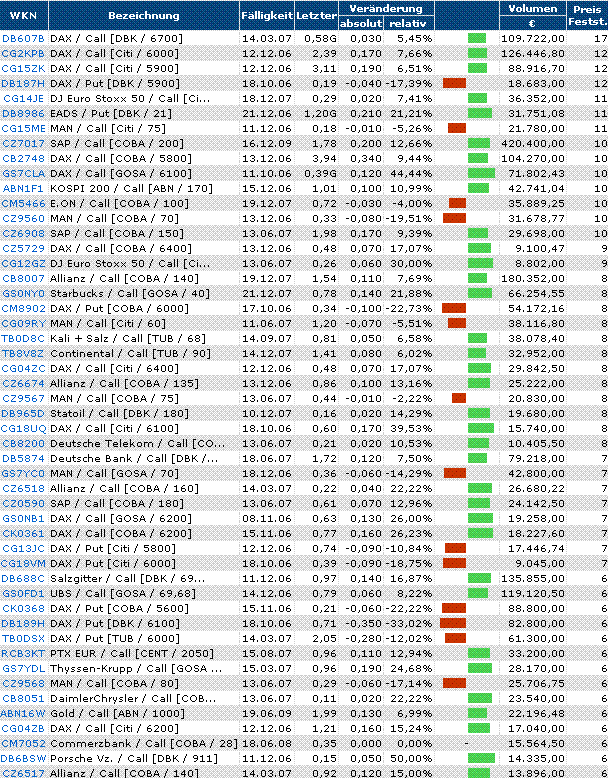The image size is (608, 778).
Task: Open WKN link CZ6518
Action: 23,488
